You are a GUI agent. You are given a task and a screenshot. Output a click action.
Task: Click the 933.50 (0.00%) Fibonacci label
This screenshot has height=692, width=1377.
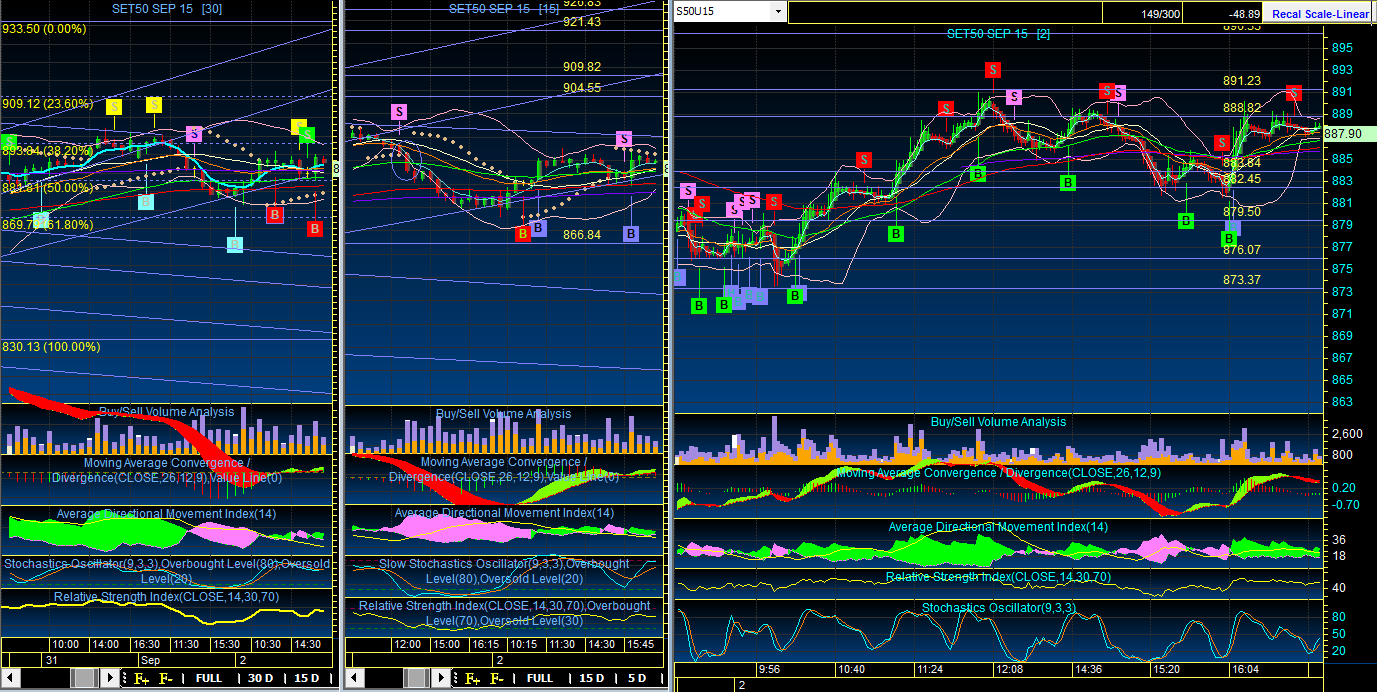point(44,29)
